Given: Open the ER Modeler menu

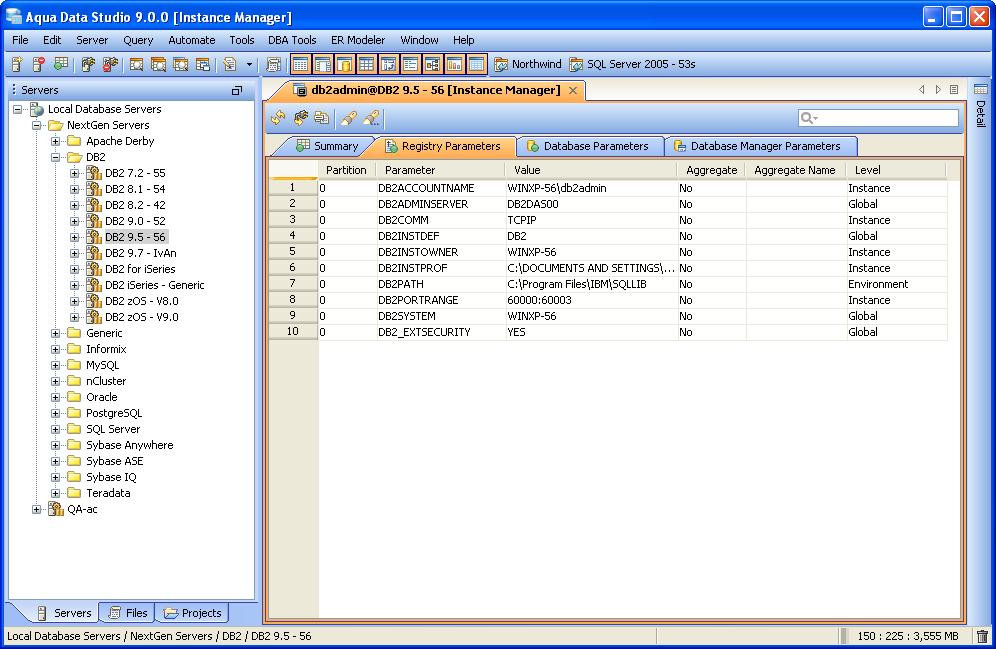Looking at the screenshot, I should pyautogui.click(x=358, y=40).
